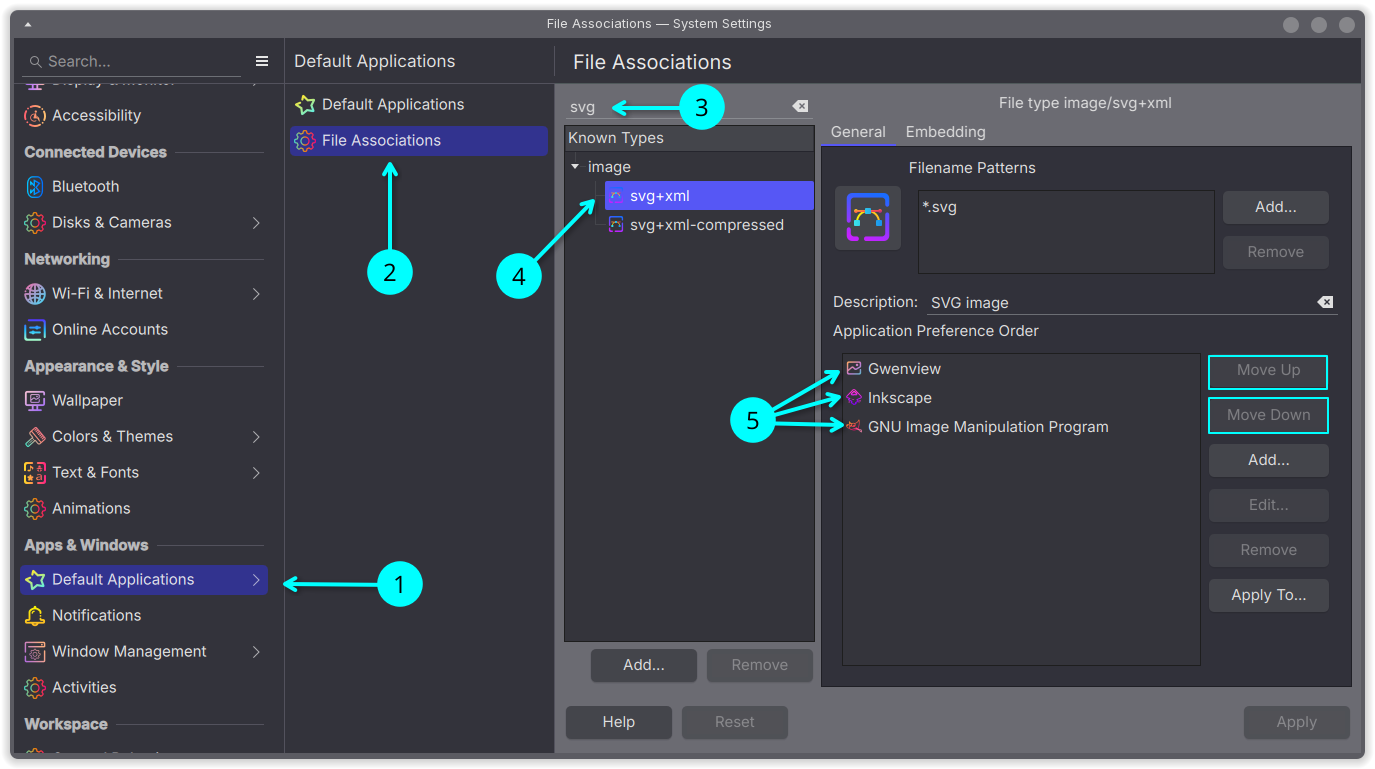Image resolution: width=1375 pixels, height=769 pixels.
Task: Click the Help button
Action: coord(618,722)
